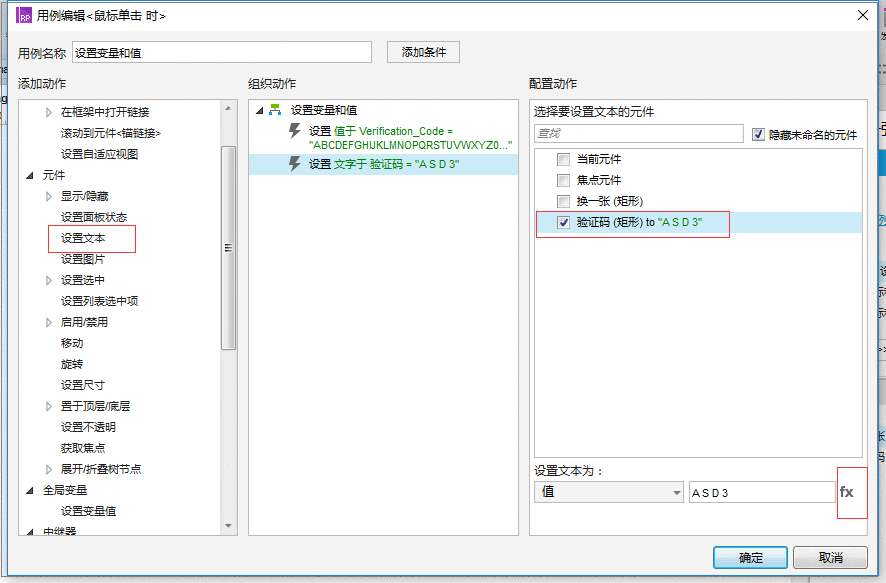The image size is (886, 583).
Task: Collapse the 中继器 category
Action: tap(30, 532)
